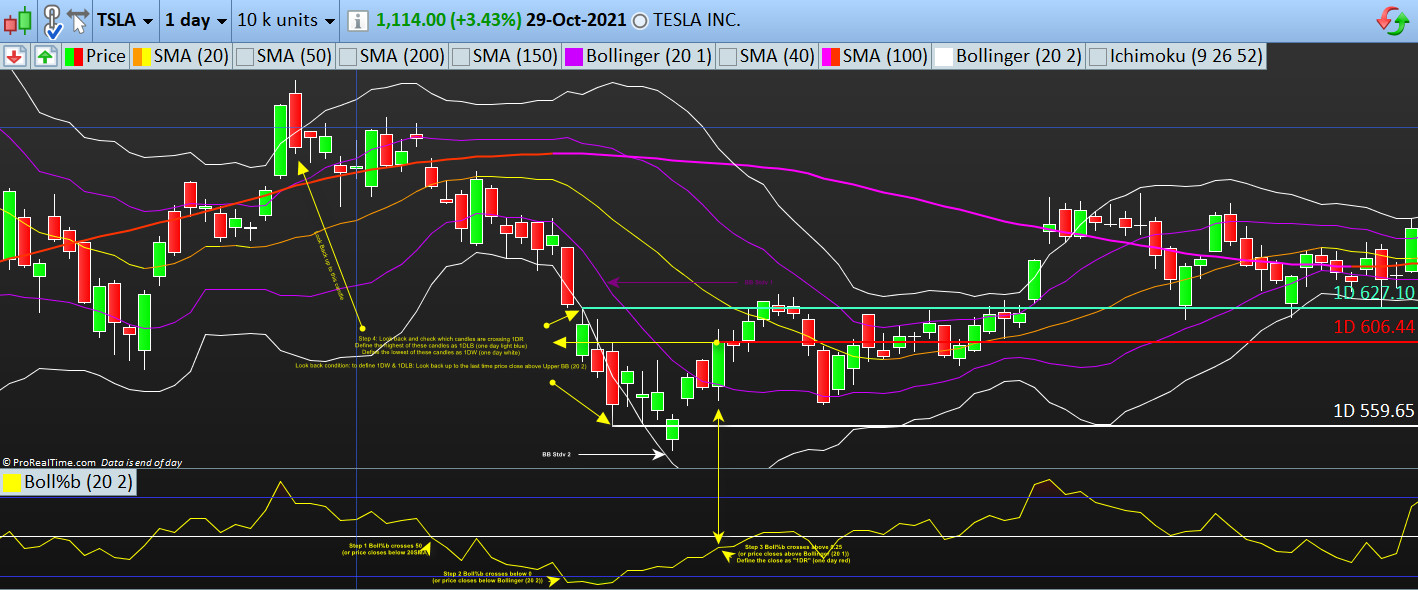Click the TESLA INC. company name
This screenshot has height=590, width=1418.
[697, 20]
